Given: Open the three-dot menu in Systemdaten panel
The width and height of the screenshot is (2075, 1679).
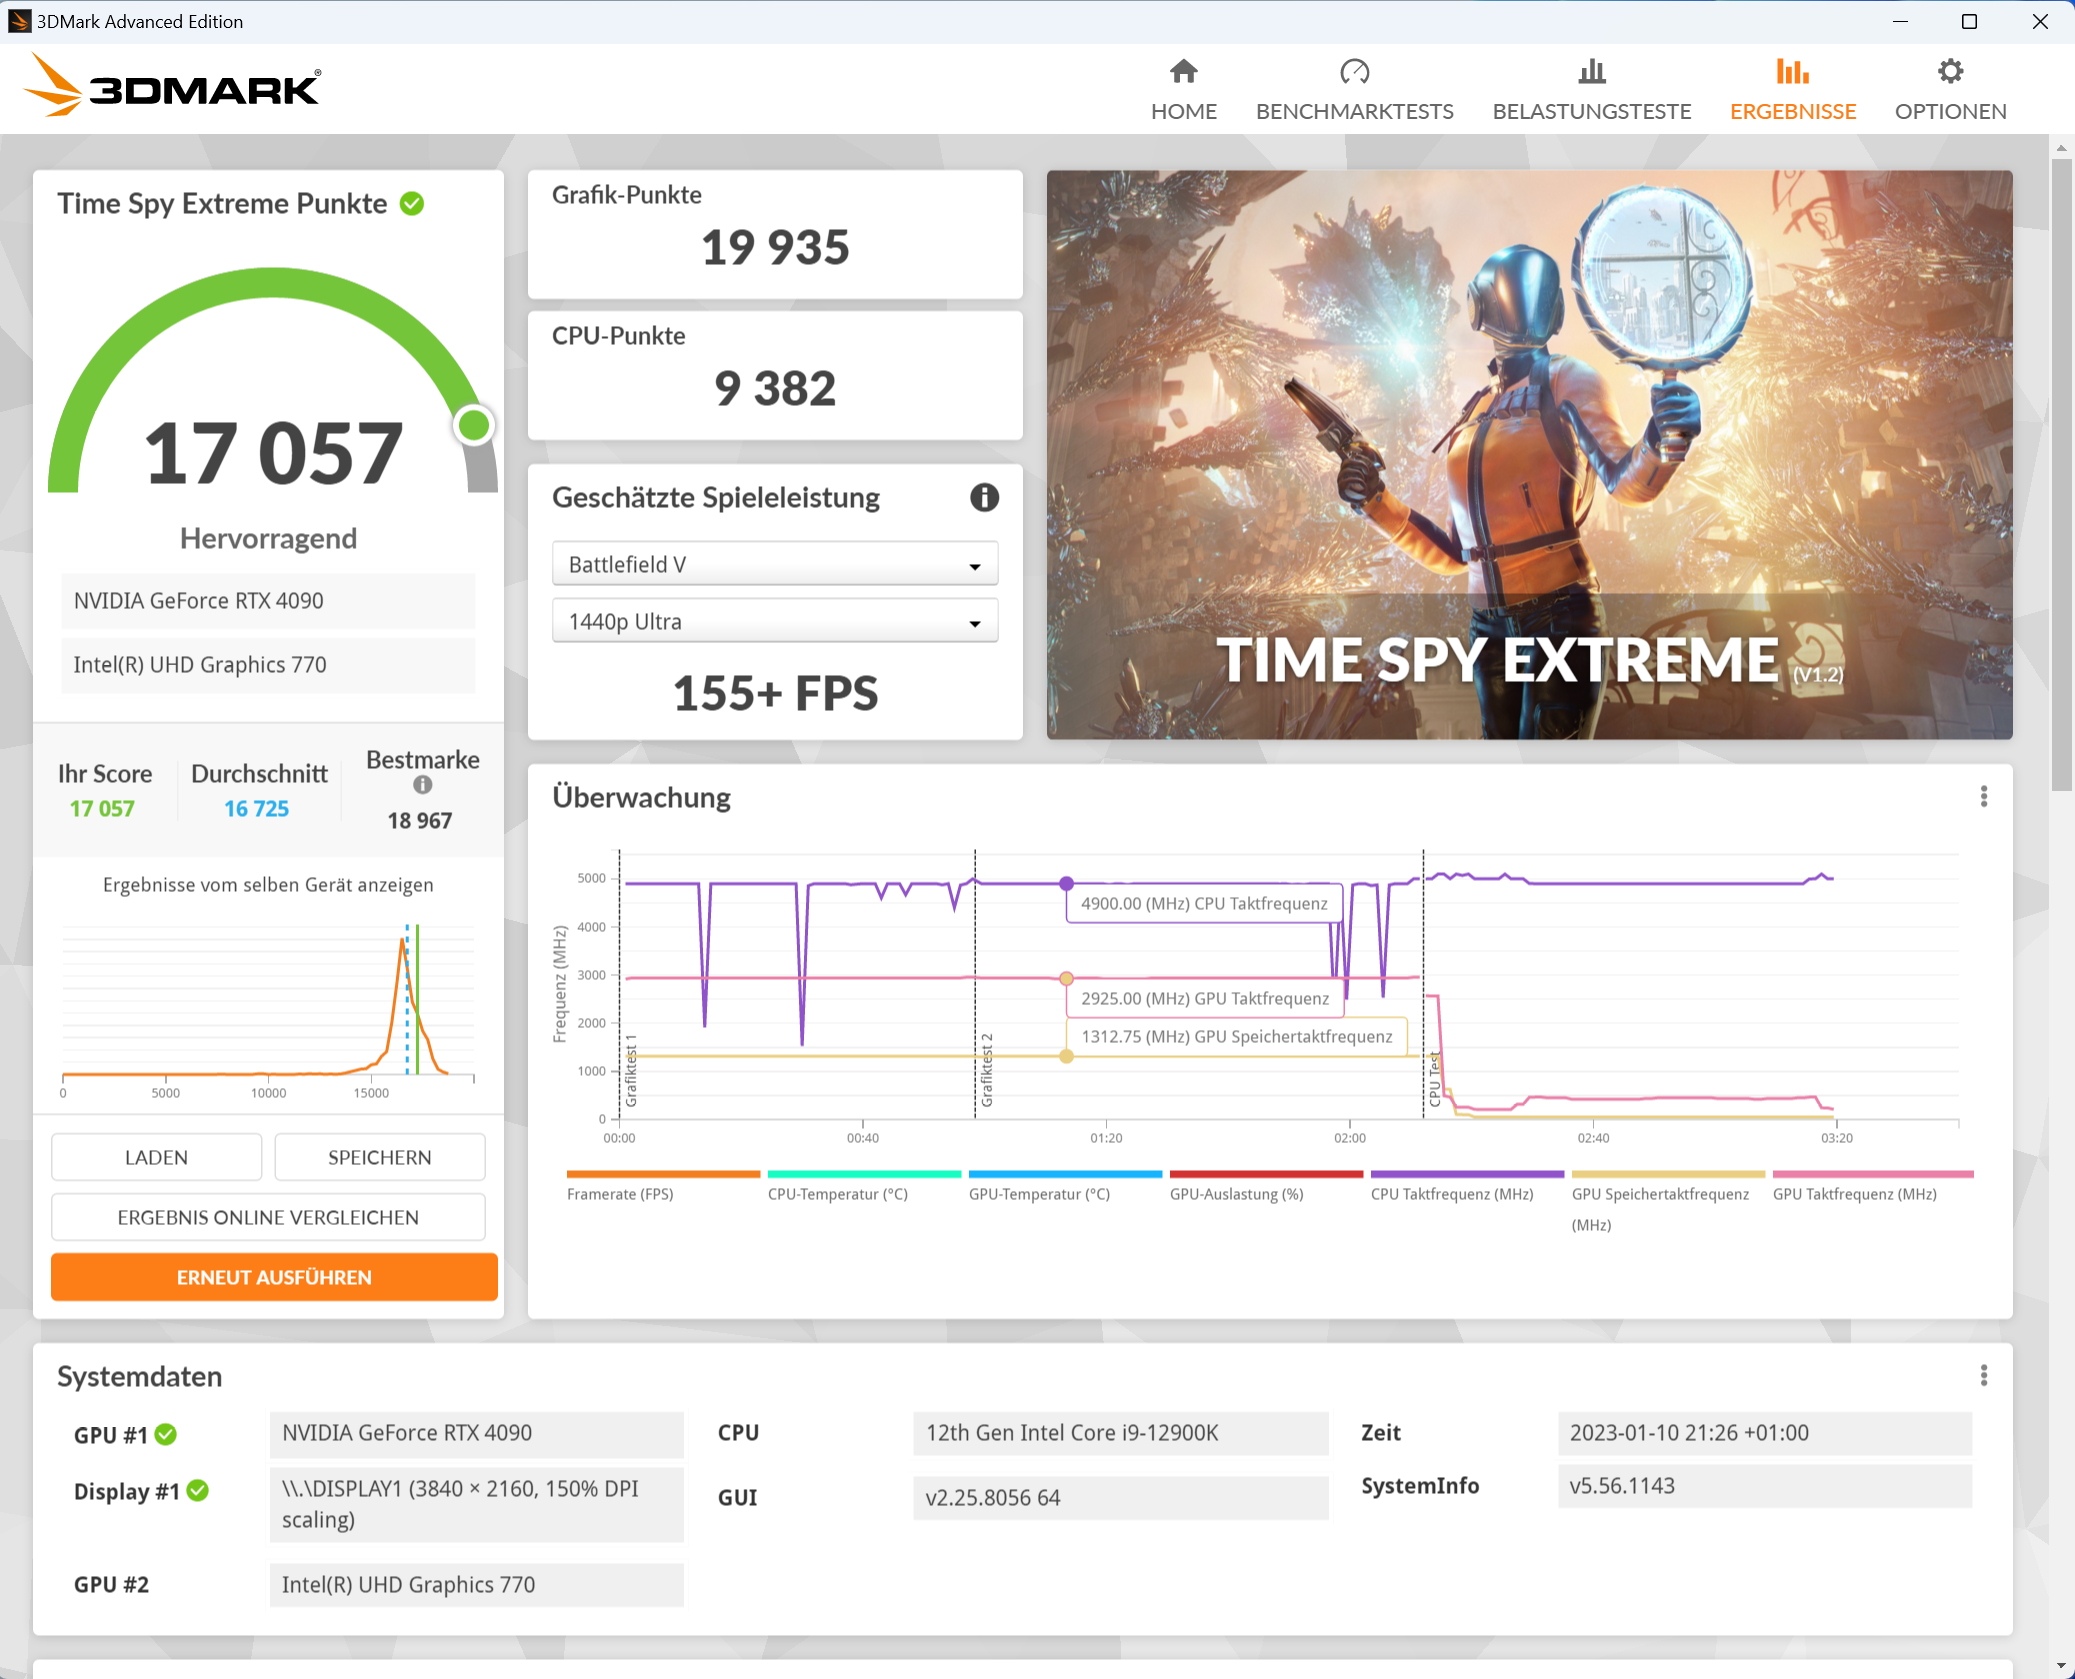Looking at the screenshot, I should pyautogui.click(x=1983, y=1375).
